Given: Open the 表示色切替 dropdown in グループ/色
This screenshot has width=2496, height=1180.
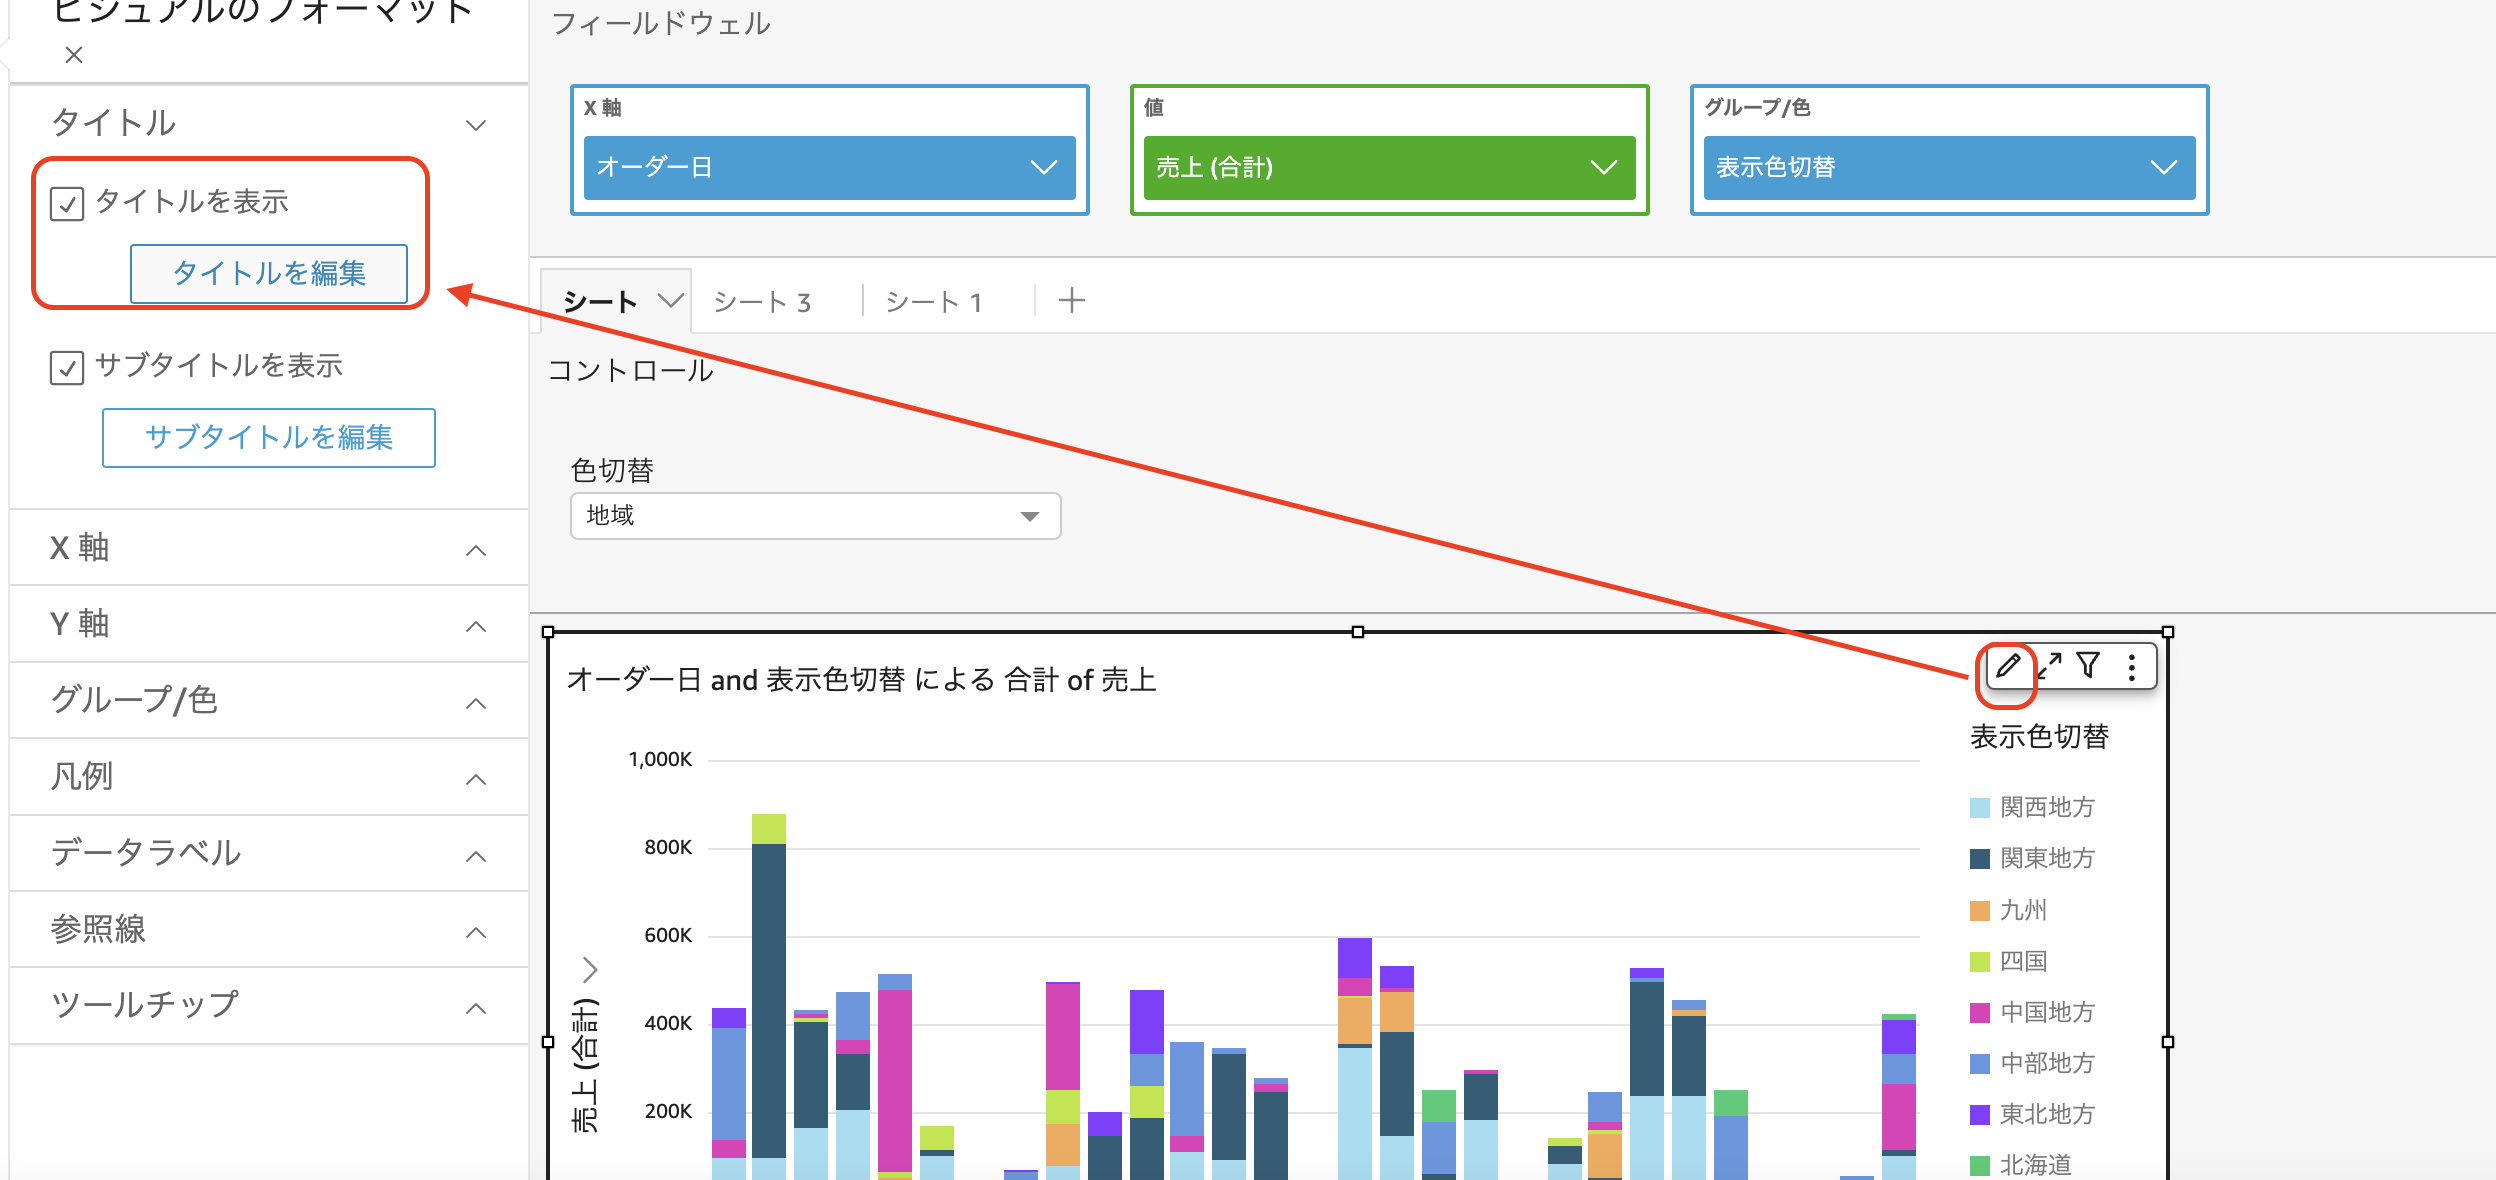Looking at the screenshot, I should (x=2163, y=167).
